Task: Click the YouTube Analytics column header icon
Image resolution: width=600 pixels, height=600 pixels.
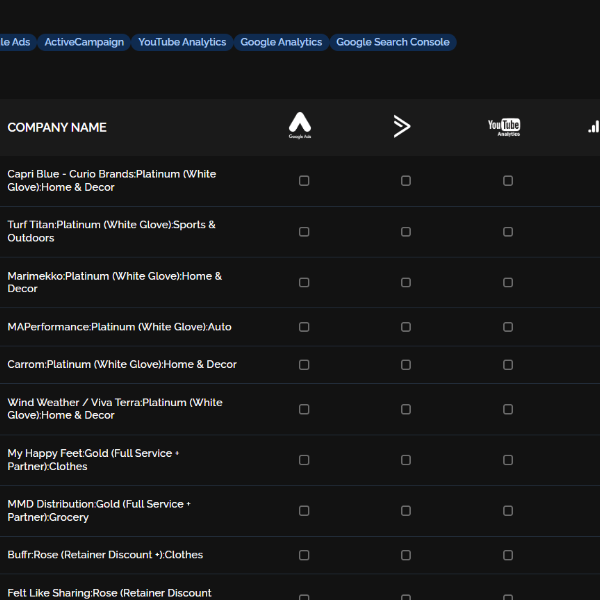Action: 504,126
